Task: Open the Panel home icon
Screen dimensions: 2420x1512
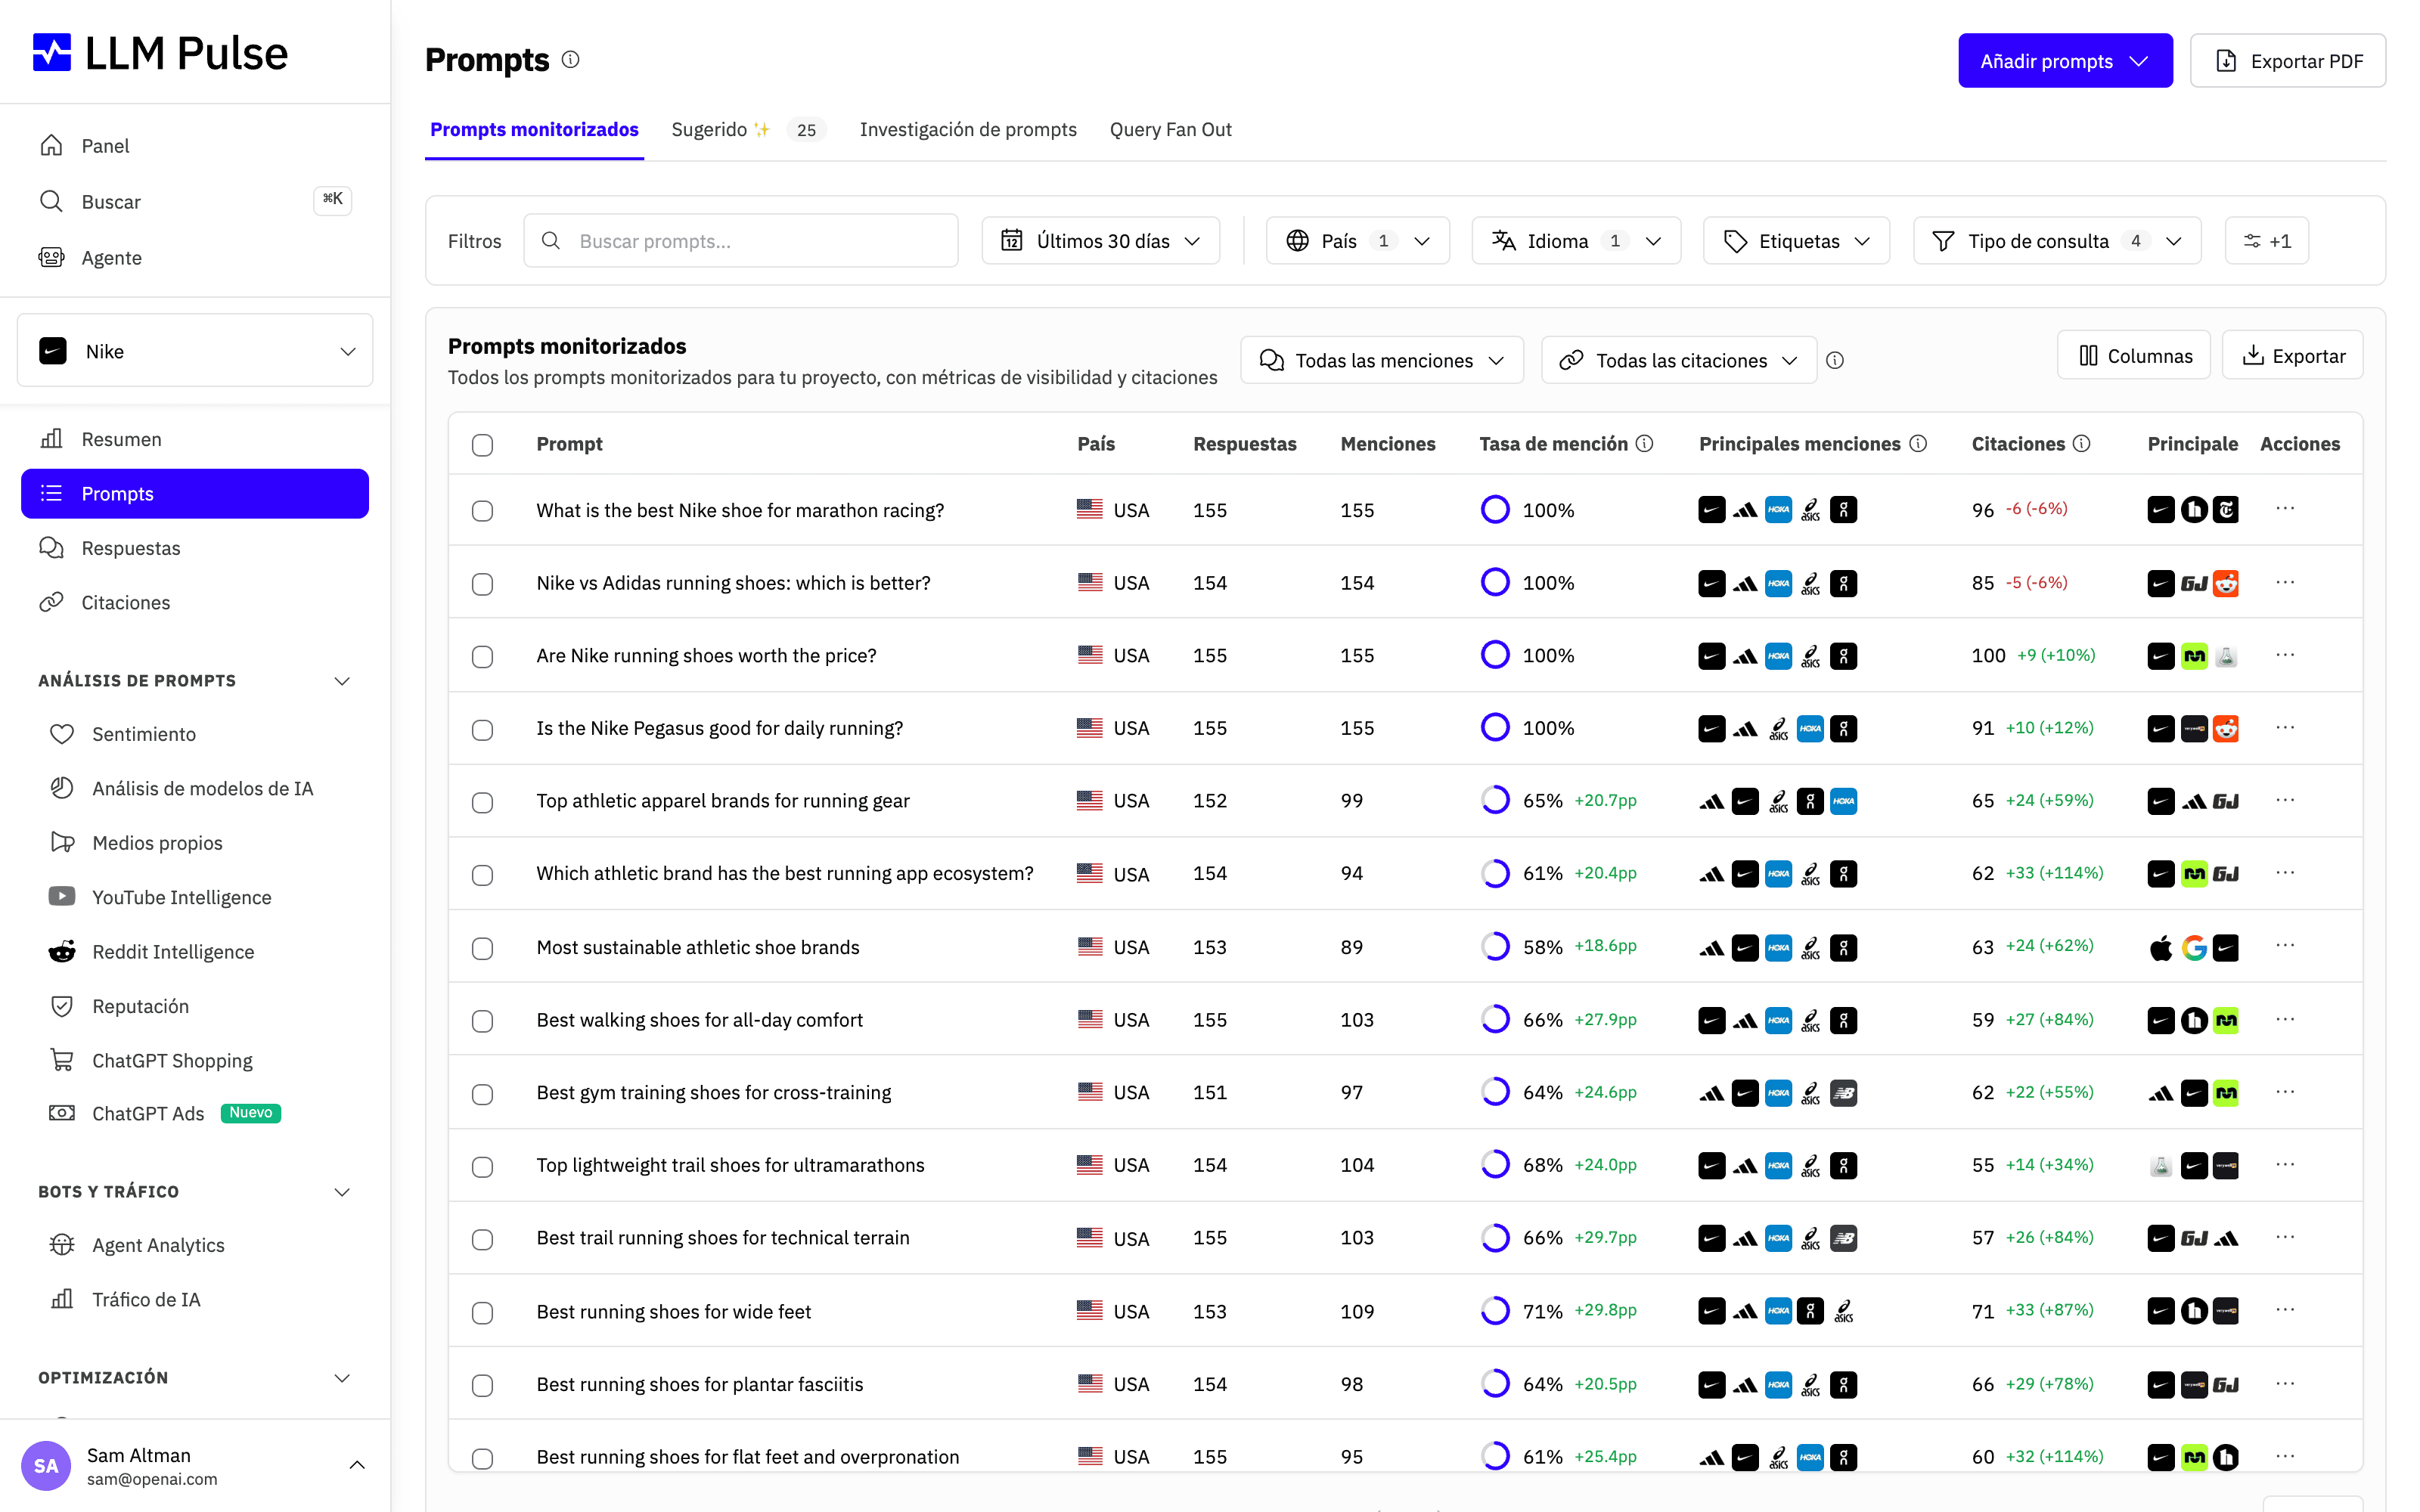Action: (51, 146)
